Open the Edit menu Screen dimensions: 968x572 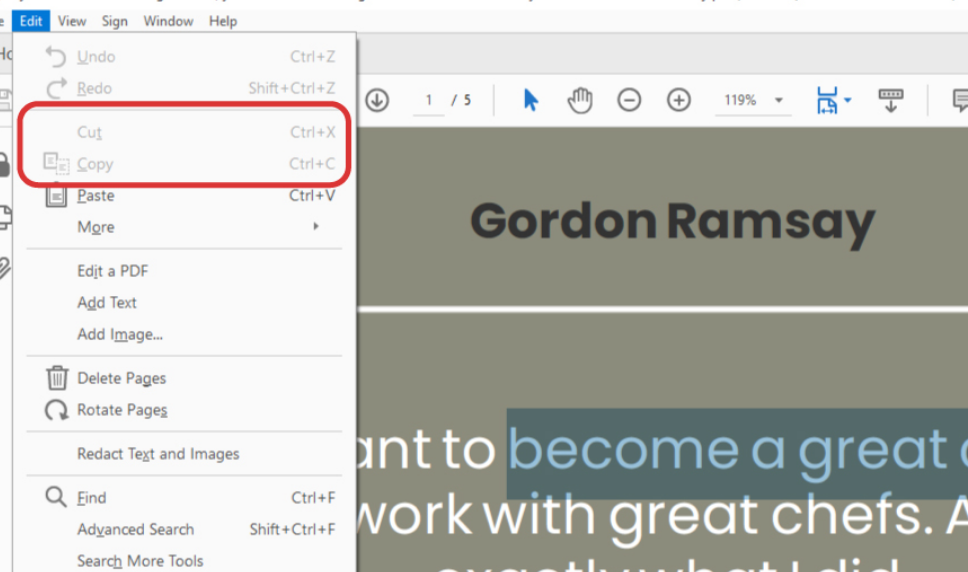click(31, 21)
